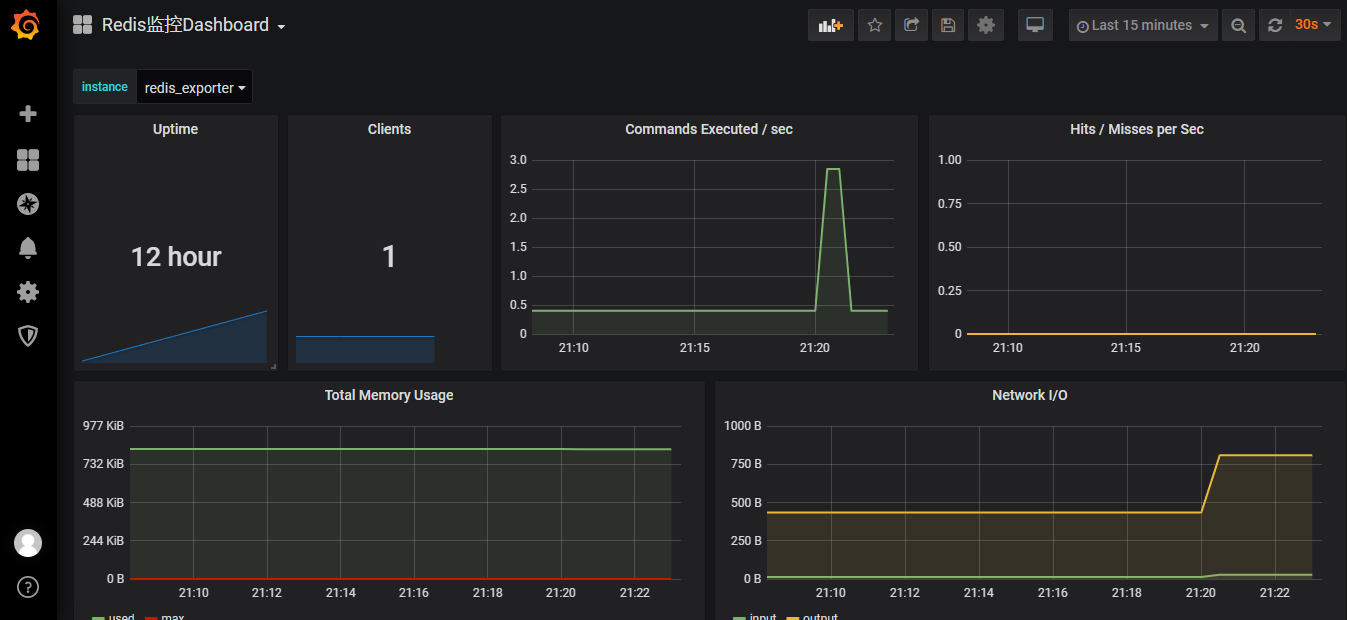Image resolution: width=1347 pixels, height=620 pixels.
Task: Expand the 30s refresh interval dropdown
Action: (x=1316, y=25)
